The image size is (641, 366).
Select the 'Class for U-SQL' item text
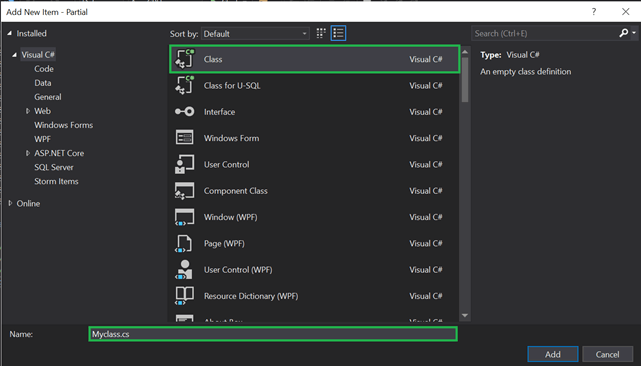(232, 85)
